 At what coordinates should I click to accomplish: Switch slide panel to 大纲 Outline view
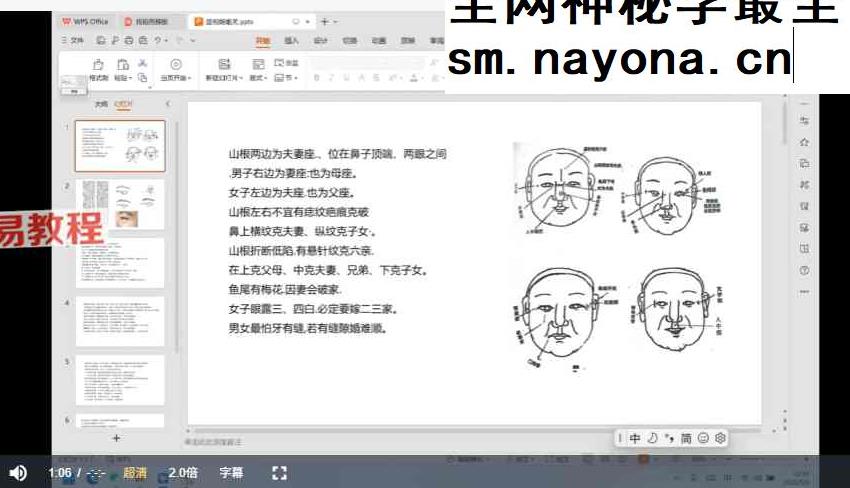[101, 104]
